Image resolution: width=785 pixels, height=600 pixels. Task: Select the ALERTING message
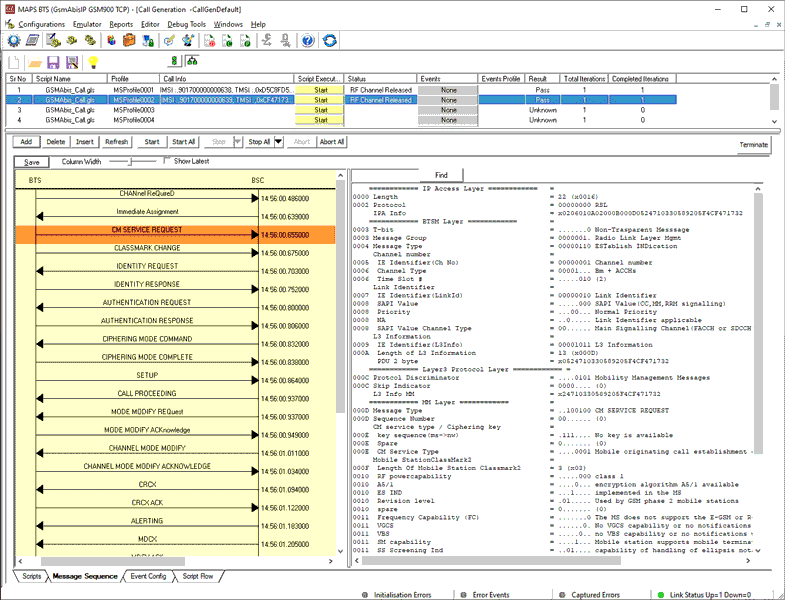(147, 521)
